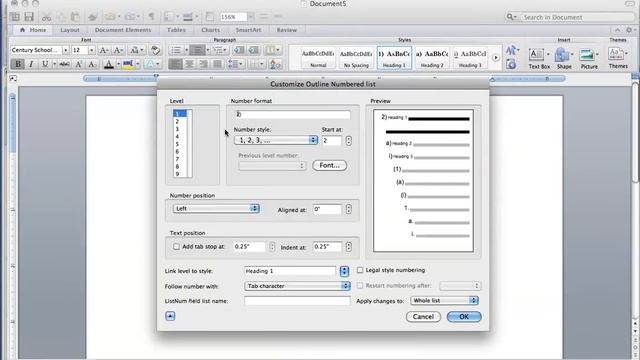Toggle Underline formatting in ribbon
Image resolution: width=640 pixels, height=360 pixels.
click(45, 64)
